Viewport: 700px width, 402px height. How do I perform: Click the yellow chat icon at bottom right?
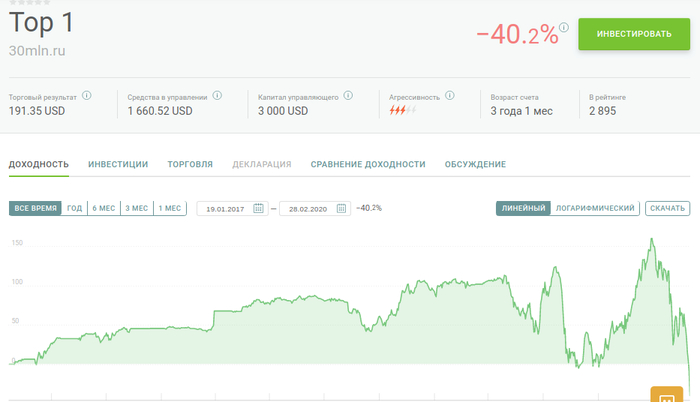[x=666, y=394]
